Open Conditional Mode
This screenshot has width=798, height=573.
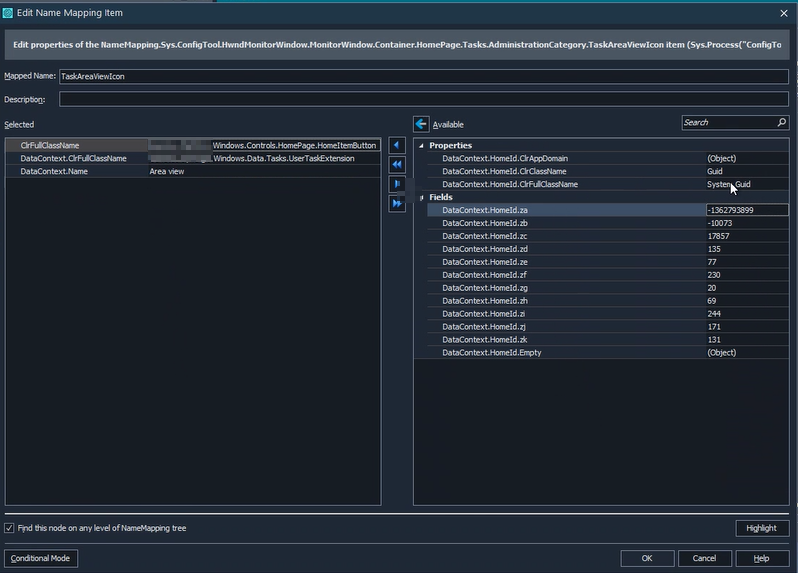tap(41, 558)
